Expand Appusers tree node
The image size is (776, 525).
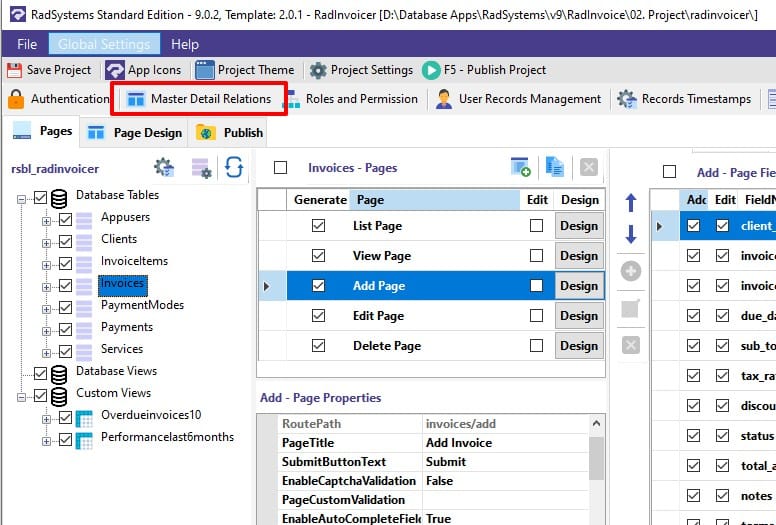click(x=47, y=221)
